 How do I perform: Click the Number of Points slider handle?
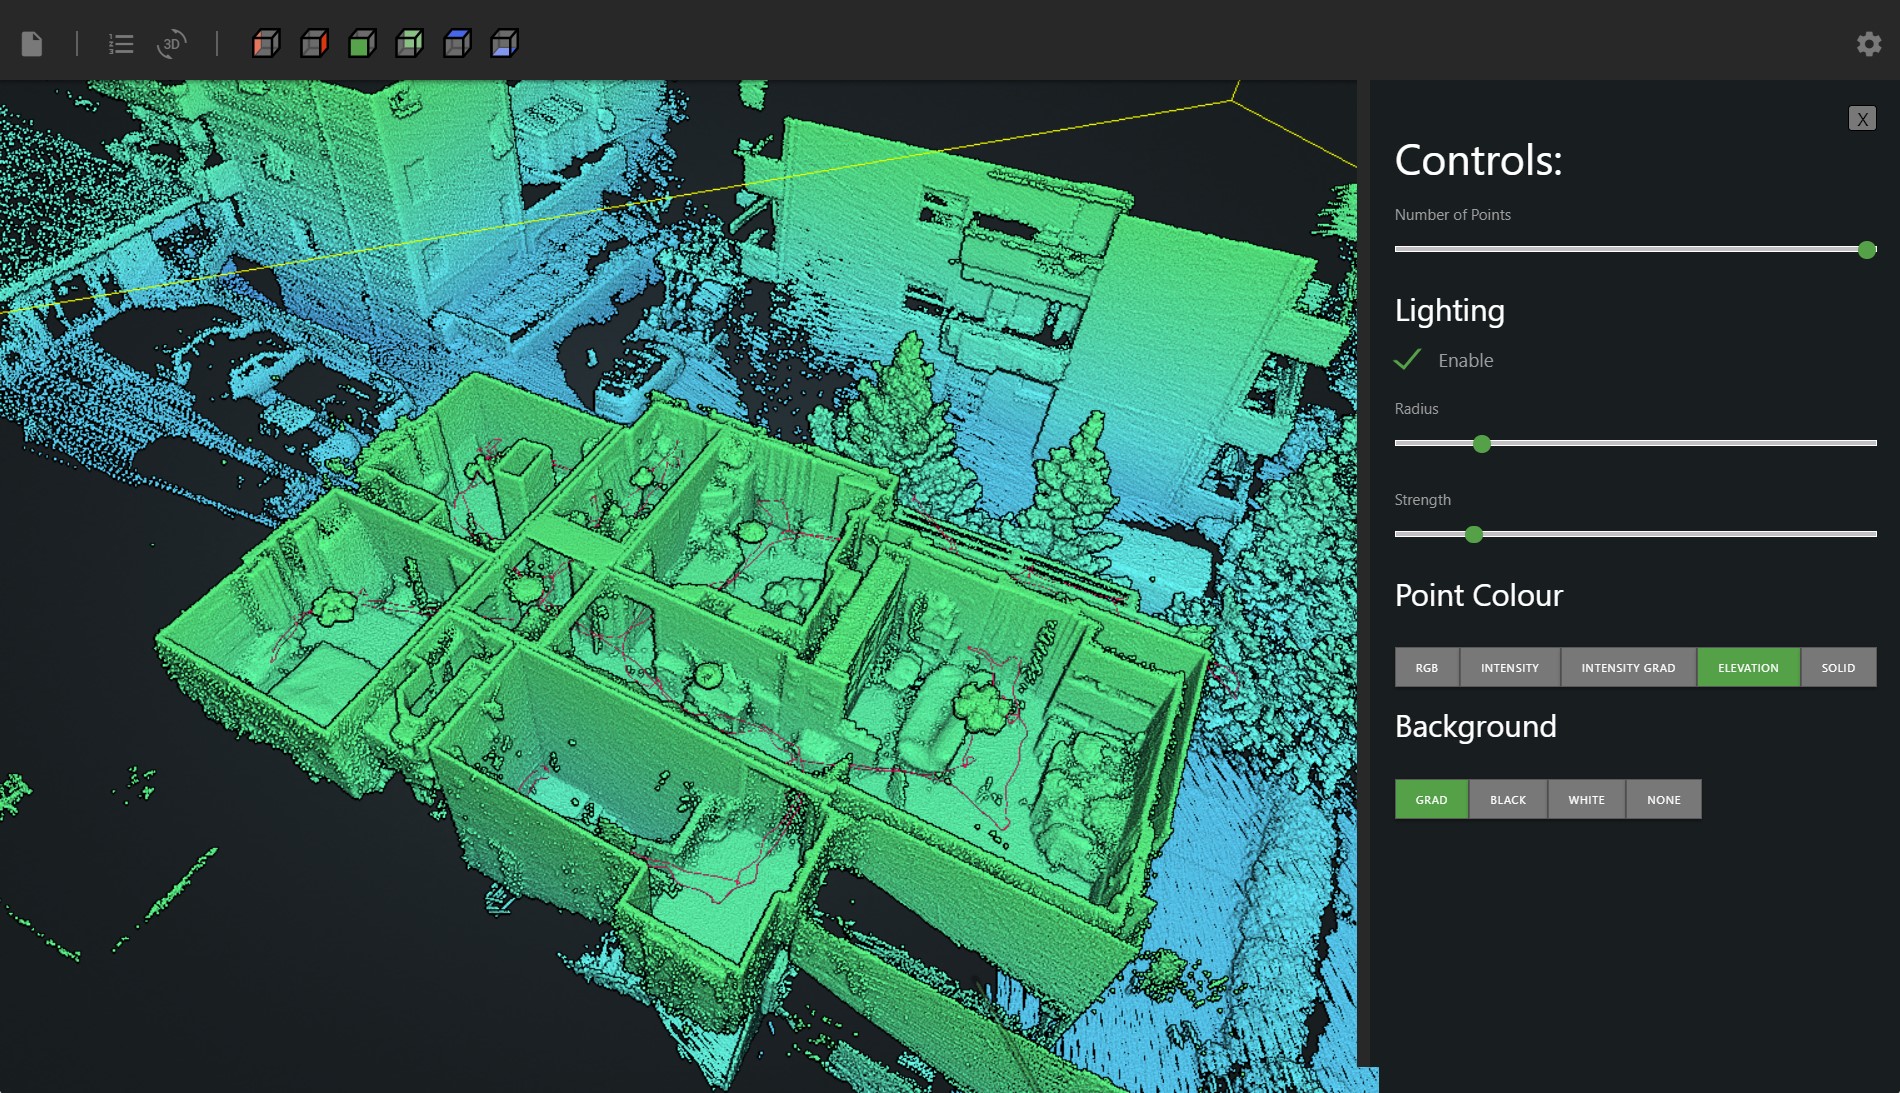coord(1867,250)
